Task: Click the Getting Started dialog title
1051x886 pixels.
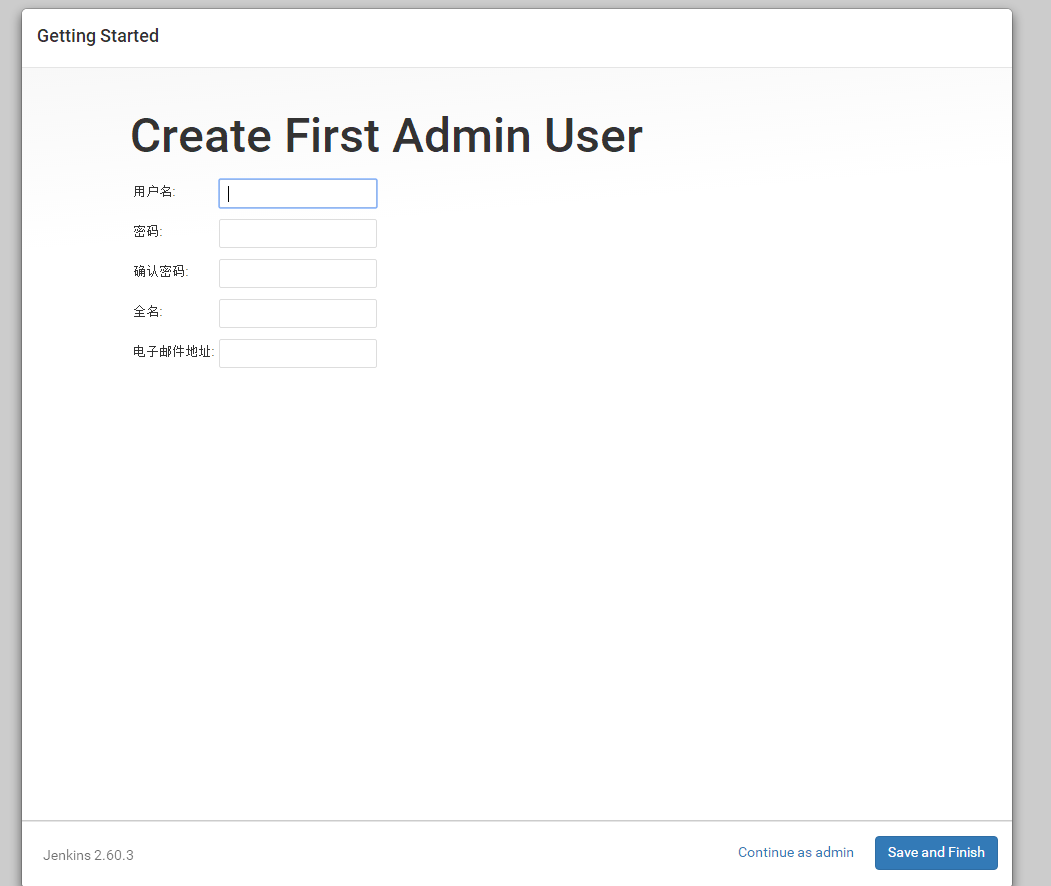Action: coord(98,37)
